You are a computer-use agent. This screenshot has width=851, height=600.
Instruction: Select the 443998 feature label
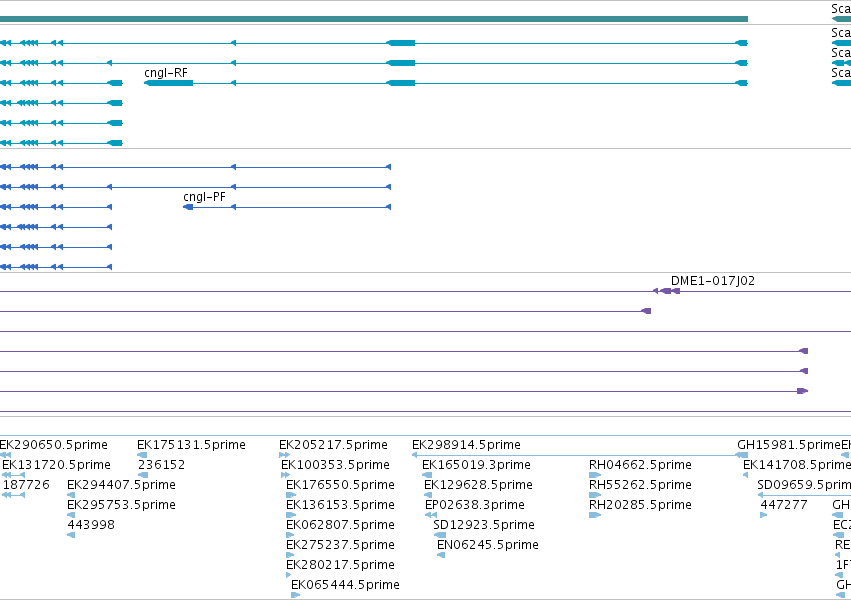click(x=91, y=525)
